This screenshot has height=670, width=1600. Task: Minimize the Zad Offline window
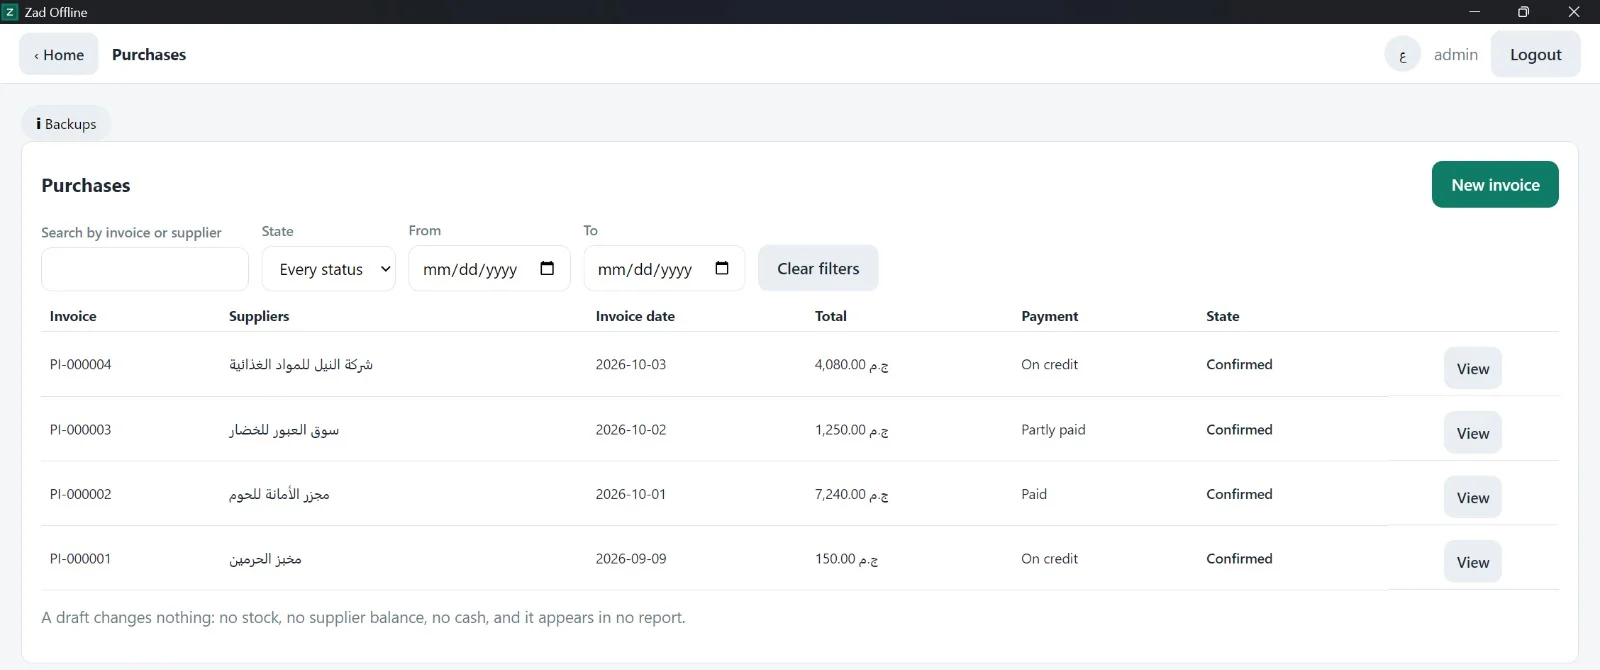click(1474, 12)
